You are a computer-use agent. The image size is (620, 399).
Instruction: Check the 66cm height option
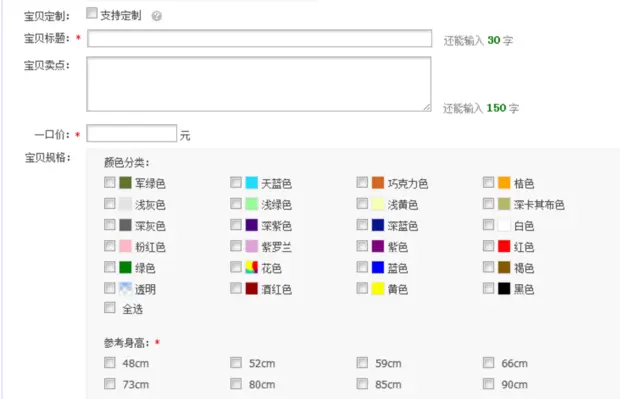[488, 363]
